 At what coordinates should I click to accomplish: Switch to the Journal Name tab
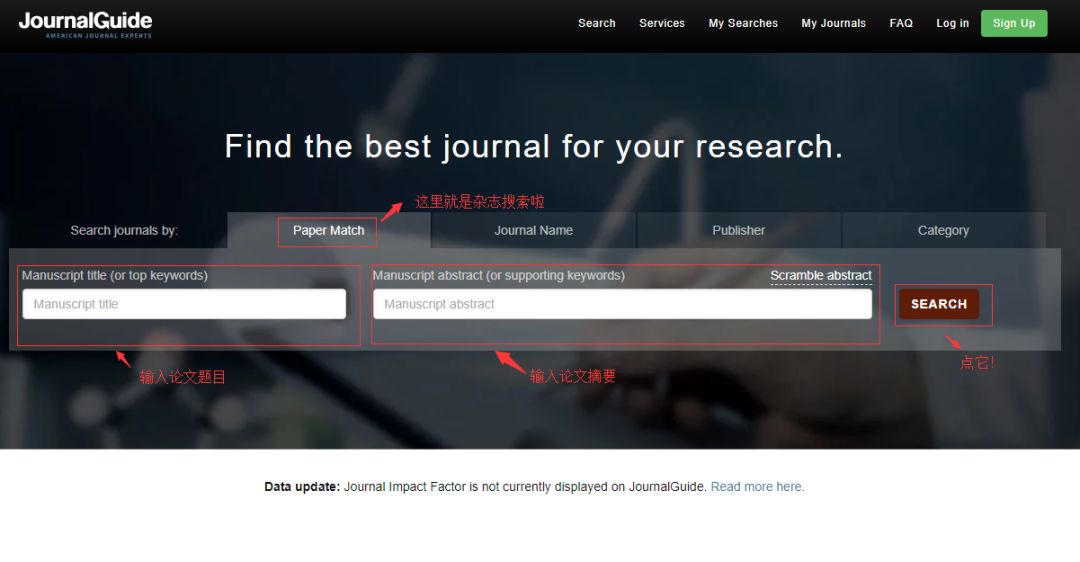pyautogui.click(x=534, y=231)
